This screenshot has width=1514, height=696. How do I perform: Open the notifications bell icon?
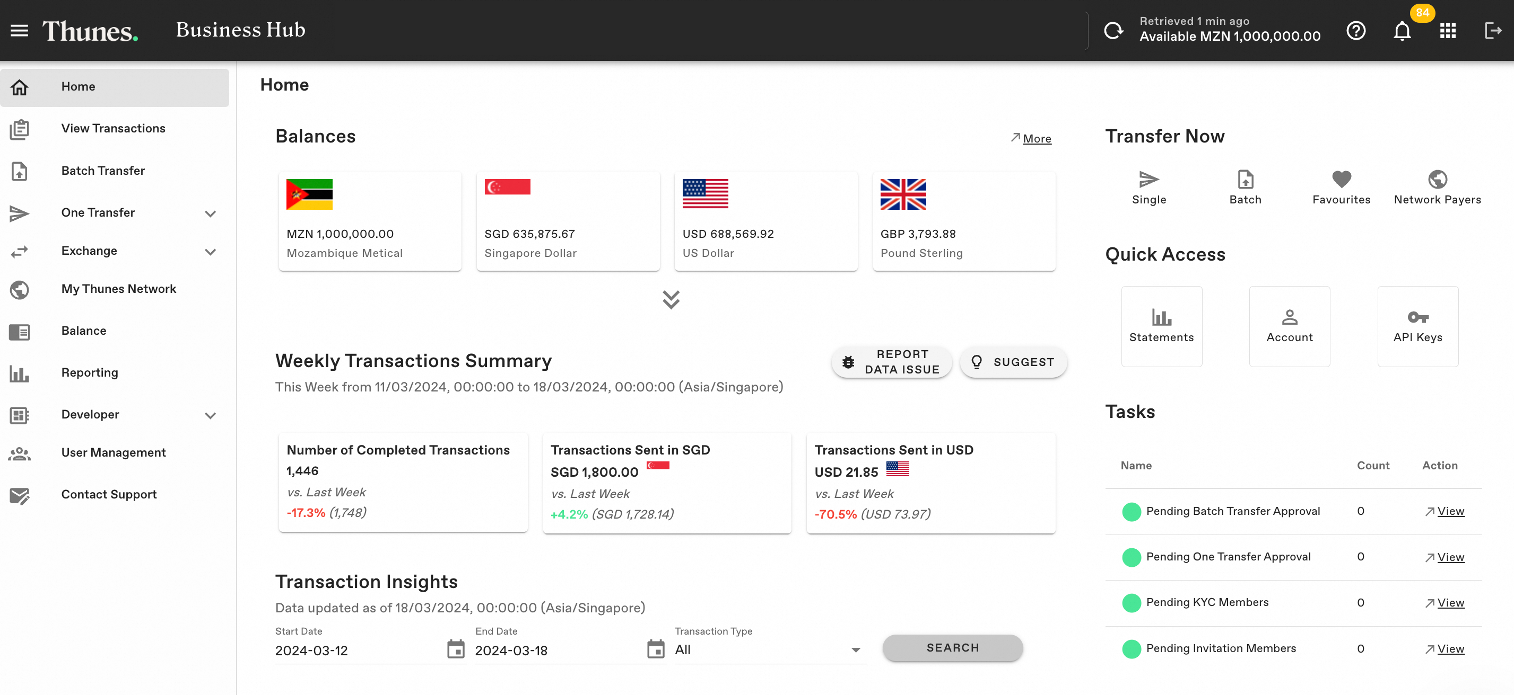[1402, 30]
